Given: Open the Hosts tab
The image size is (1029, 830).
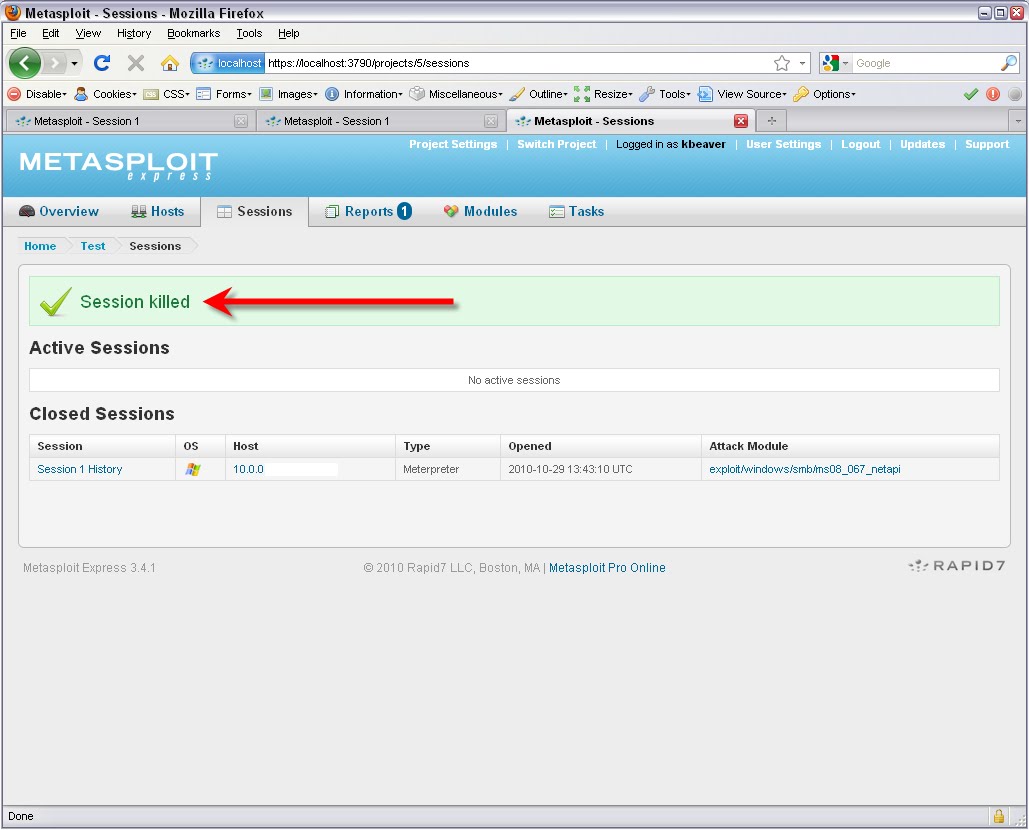Looking at the screenshot, I should (x=158, y=211).
